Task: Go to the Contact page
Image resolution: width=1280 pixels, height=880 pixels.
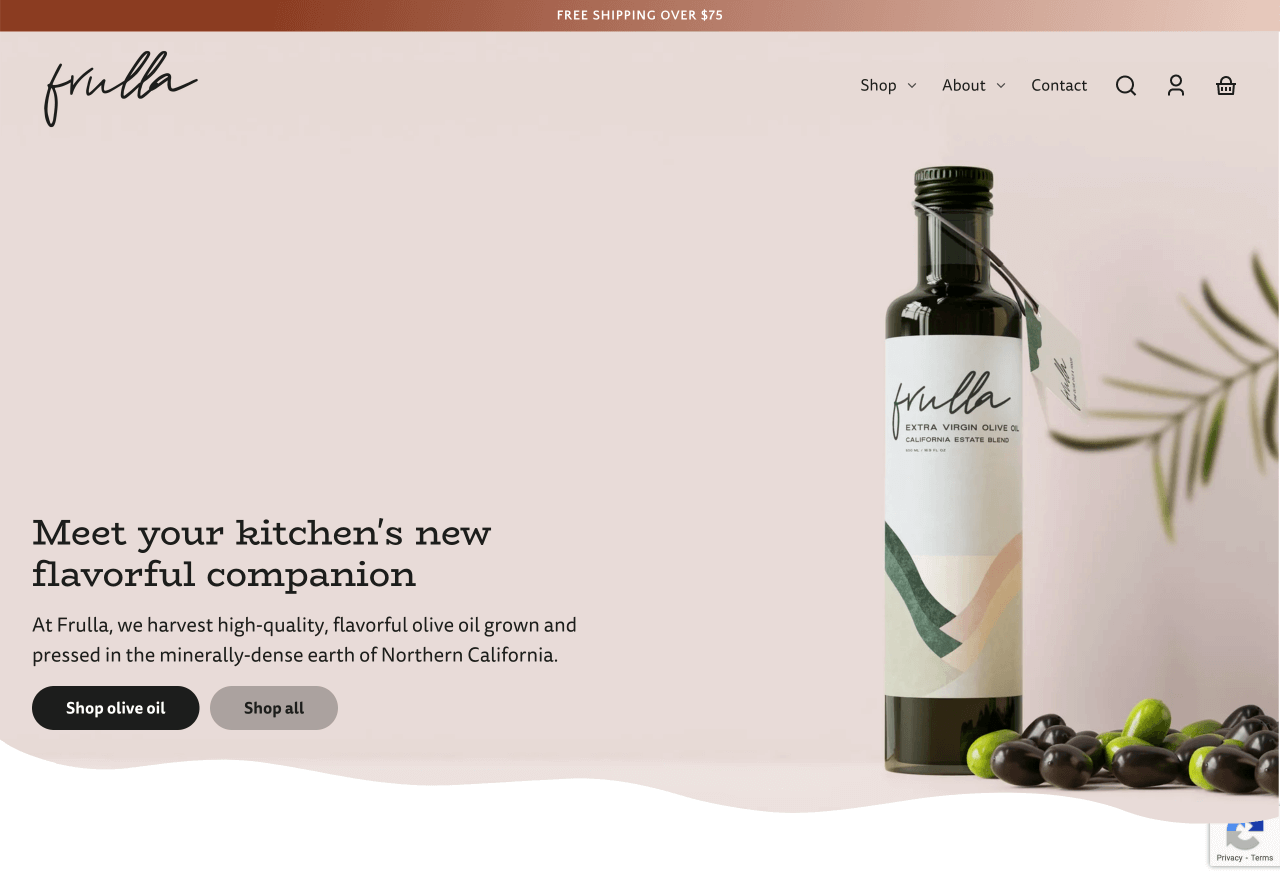Action: pyautogui.click(x=1059, y=85)
